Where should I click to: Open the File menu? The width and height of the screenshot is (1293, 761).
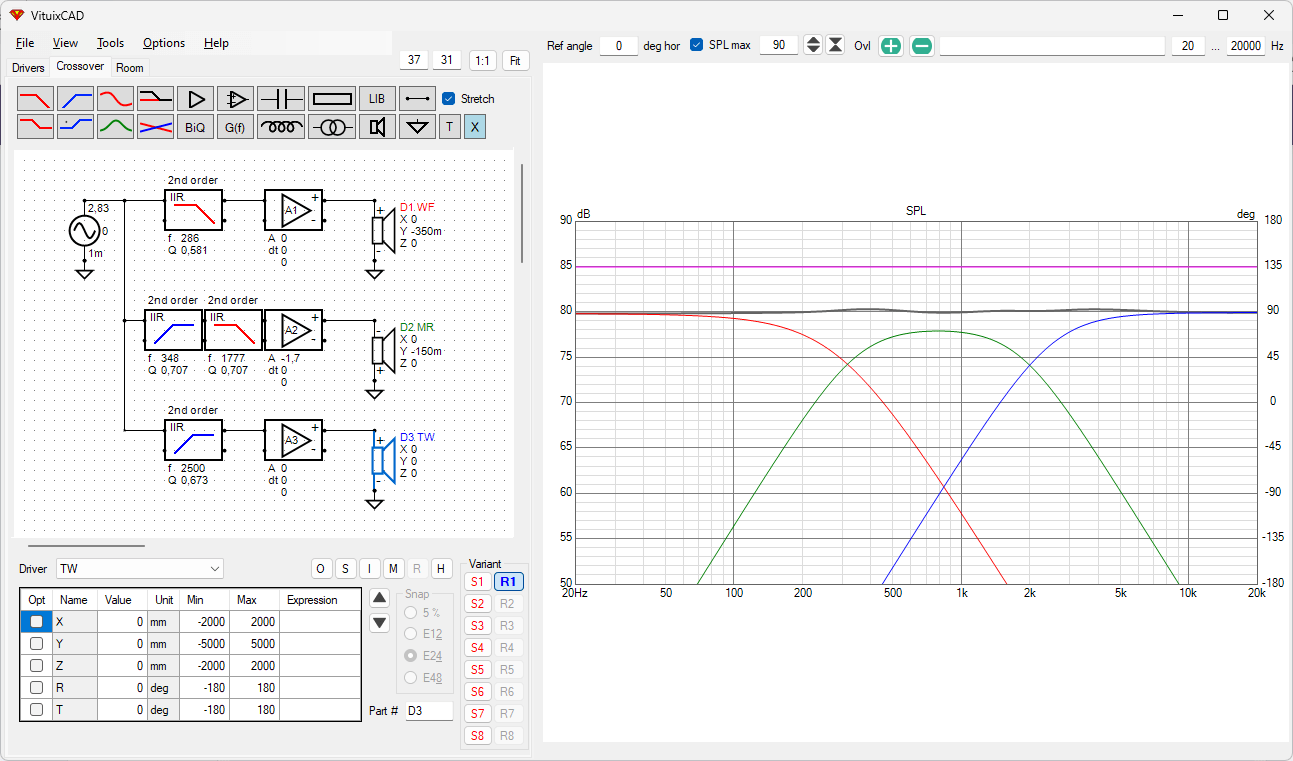25,43
